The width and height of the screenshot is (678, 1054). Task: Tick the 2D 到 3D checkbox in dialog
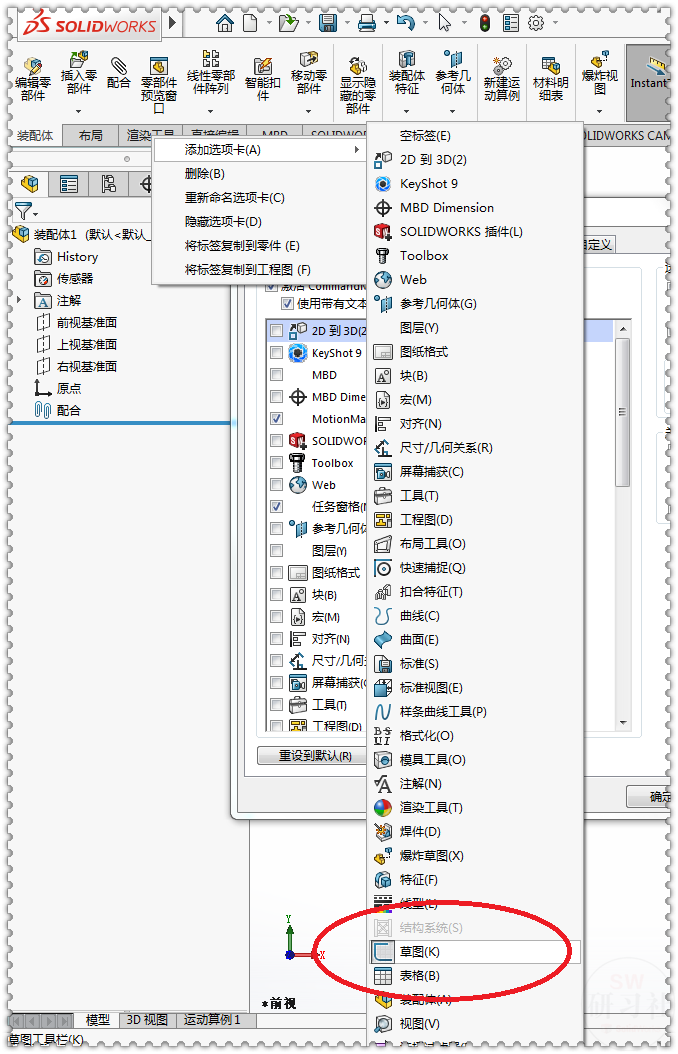point(276,331)
